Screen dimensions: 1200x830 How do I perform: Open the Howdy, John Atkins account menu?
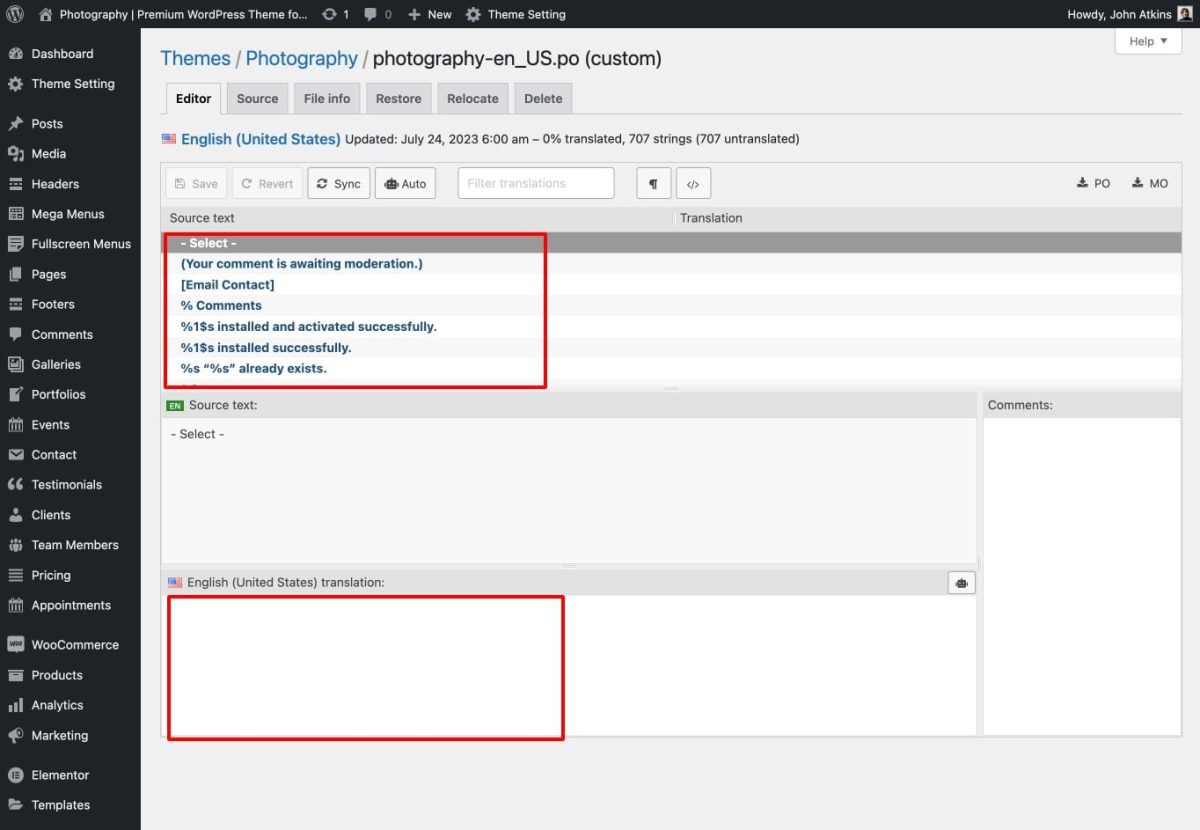click(1115, 14)
